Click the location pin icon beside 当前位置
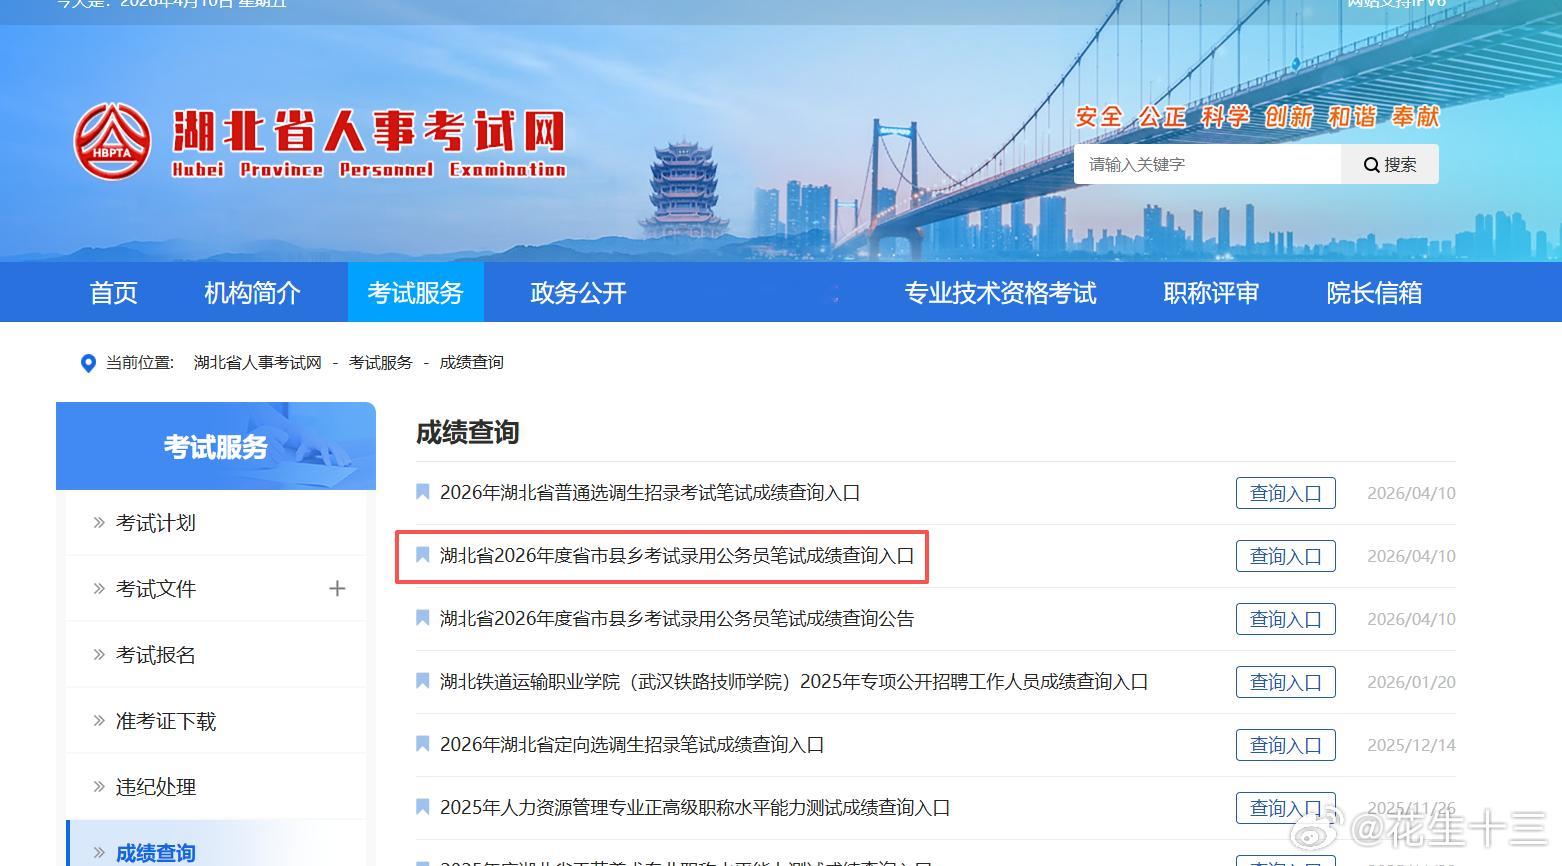 88,363
